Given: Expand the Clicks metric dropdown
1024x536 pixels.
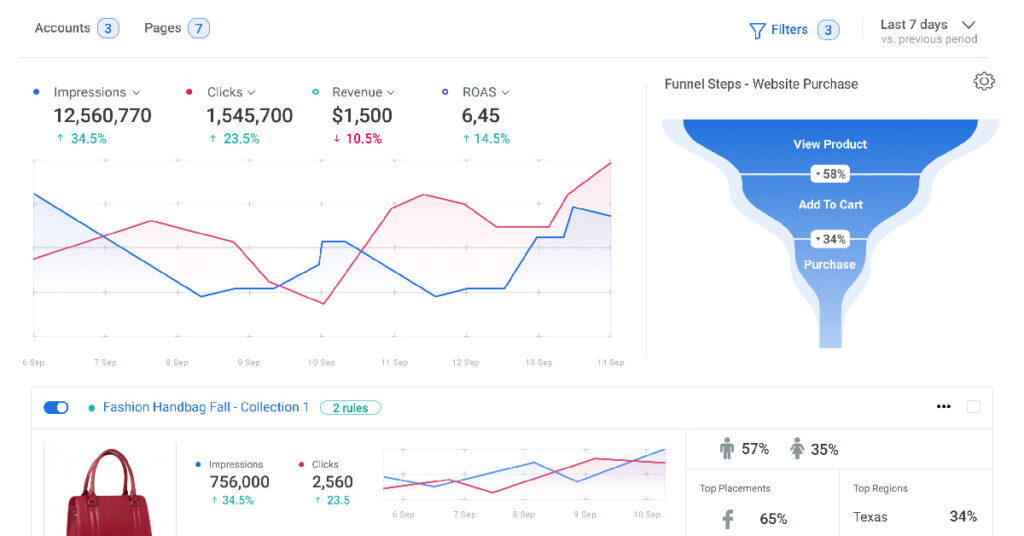Looking at the screenshot, I should pyautogui.click(x=251, y=92).
